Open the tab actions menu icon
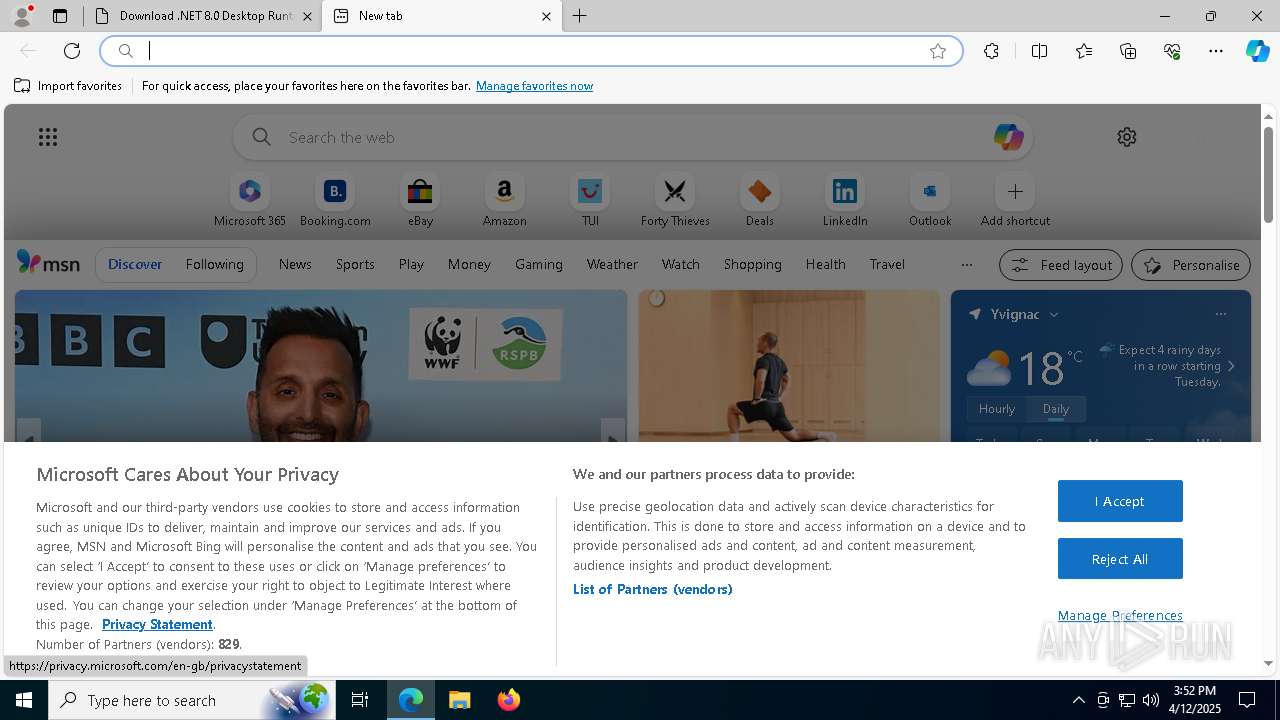Image resolution: width=1280 pixels, height=720 pixels. 60,16
